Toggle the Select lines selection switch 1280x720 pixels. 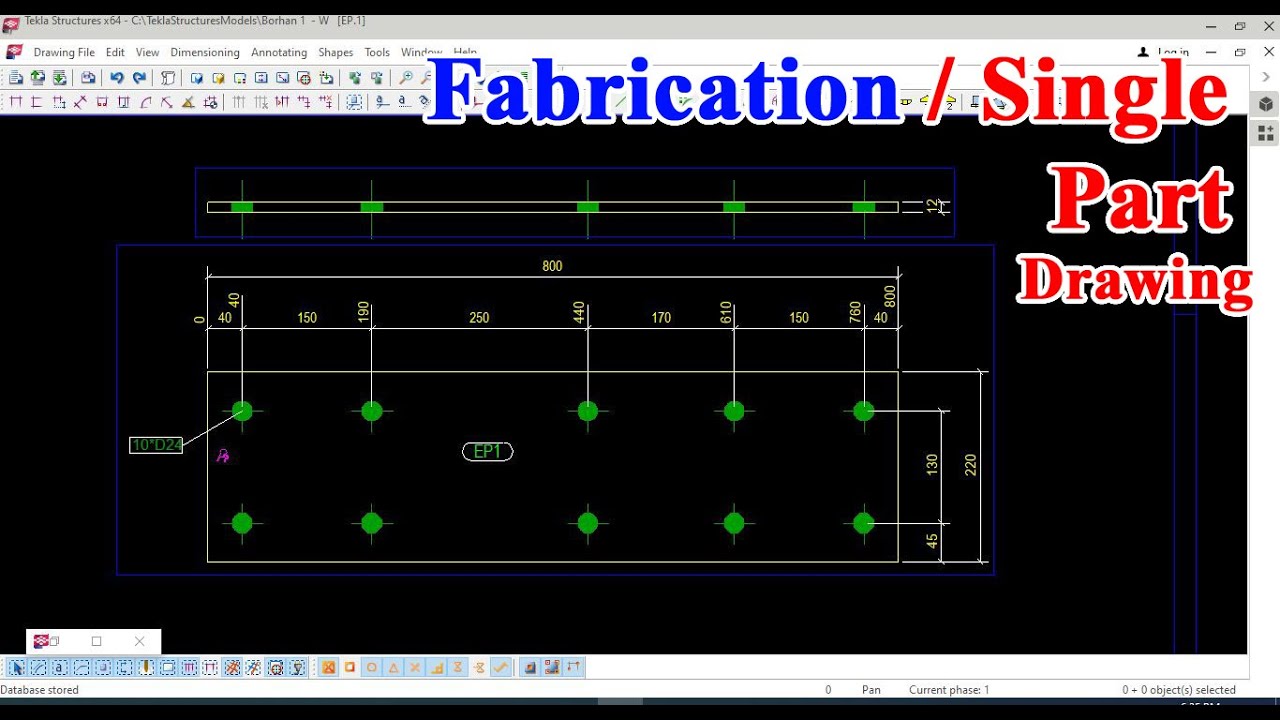click(38, 667)
